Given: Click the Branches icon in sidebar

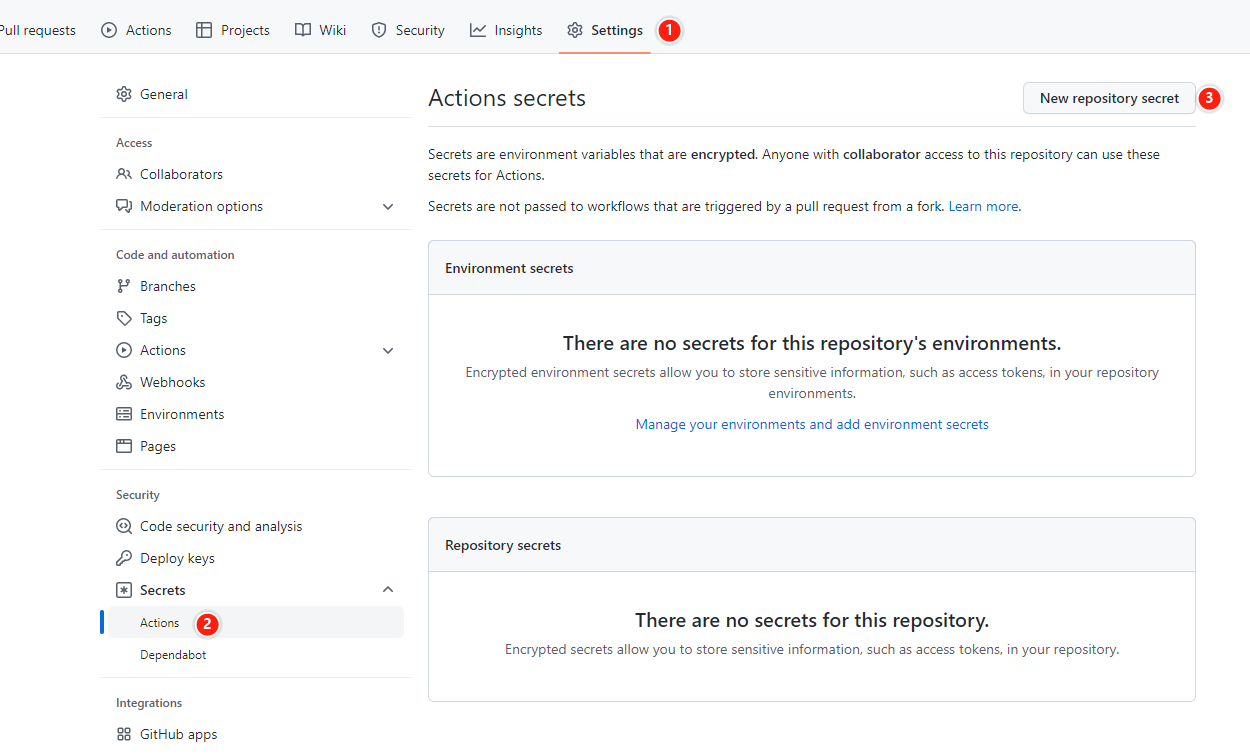Looking at the screenshot, I should pos(124,286).
